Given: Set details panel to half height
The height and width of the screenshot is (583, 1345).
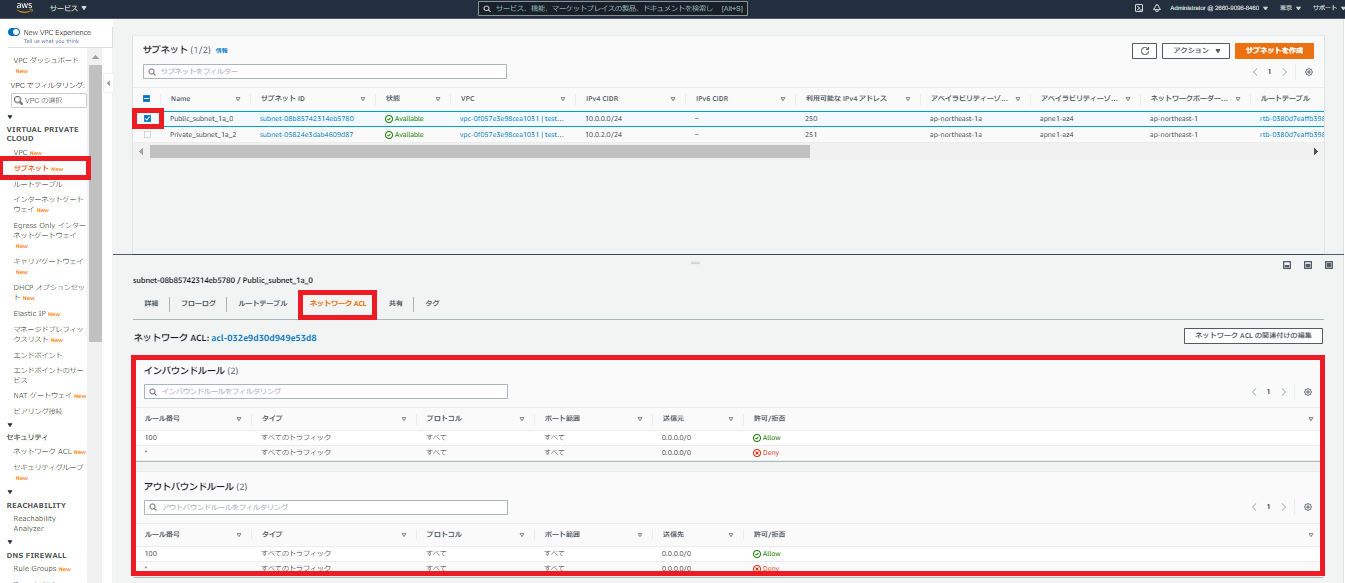Looking at the screenshot, I should coord(1308,265).
